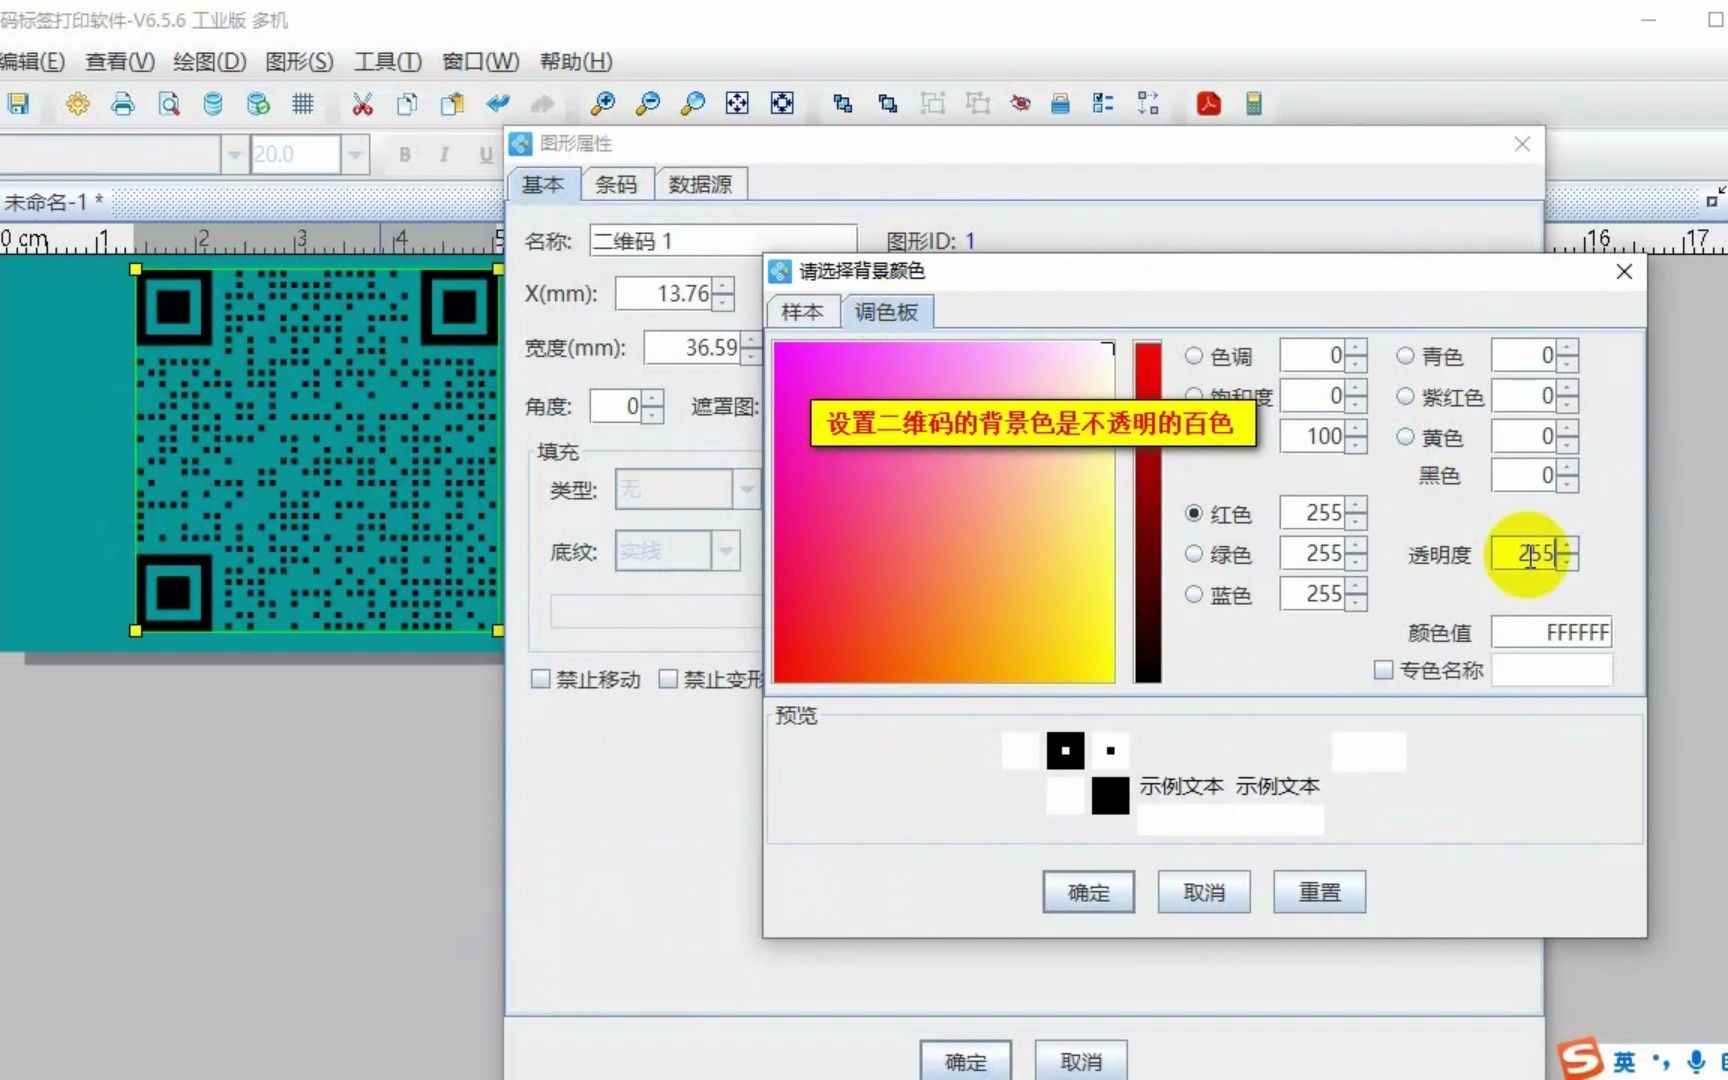This screenshot has height=1080, width=1728.
Task: Click the Zoom In magnifier
Action: 602,103
